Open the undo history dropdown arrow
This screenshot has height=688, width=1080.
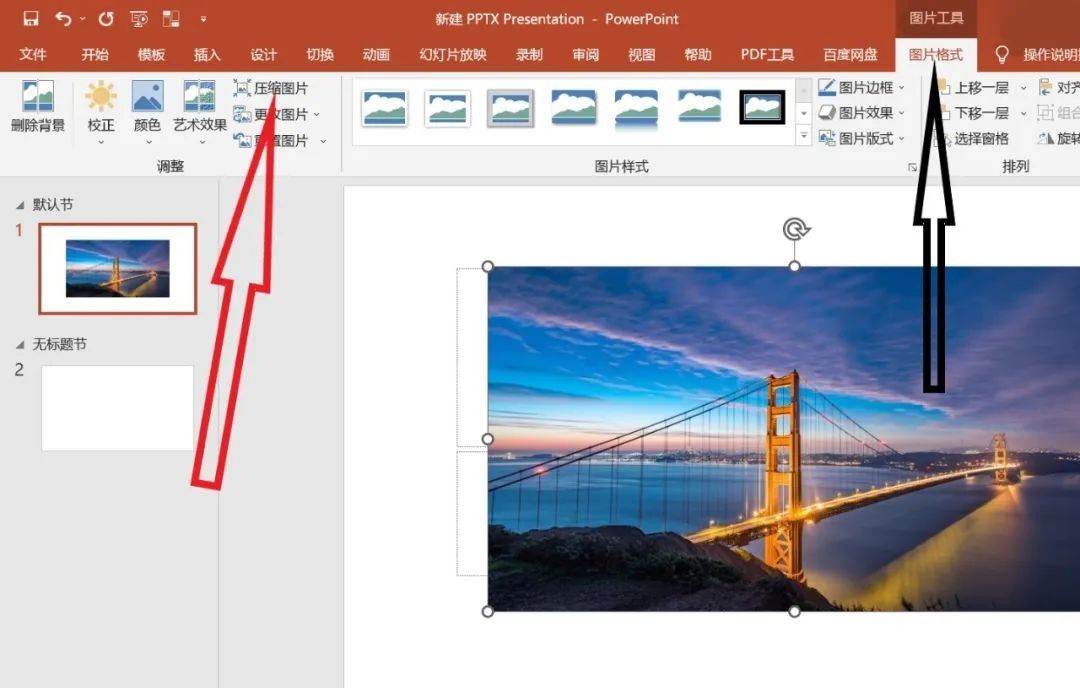[82, 19]
